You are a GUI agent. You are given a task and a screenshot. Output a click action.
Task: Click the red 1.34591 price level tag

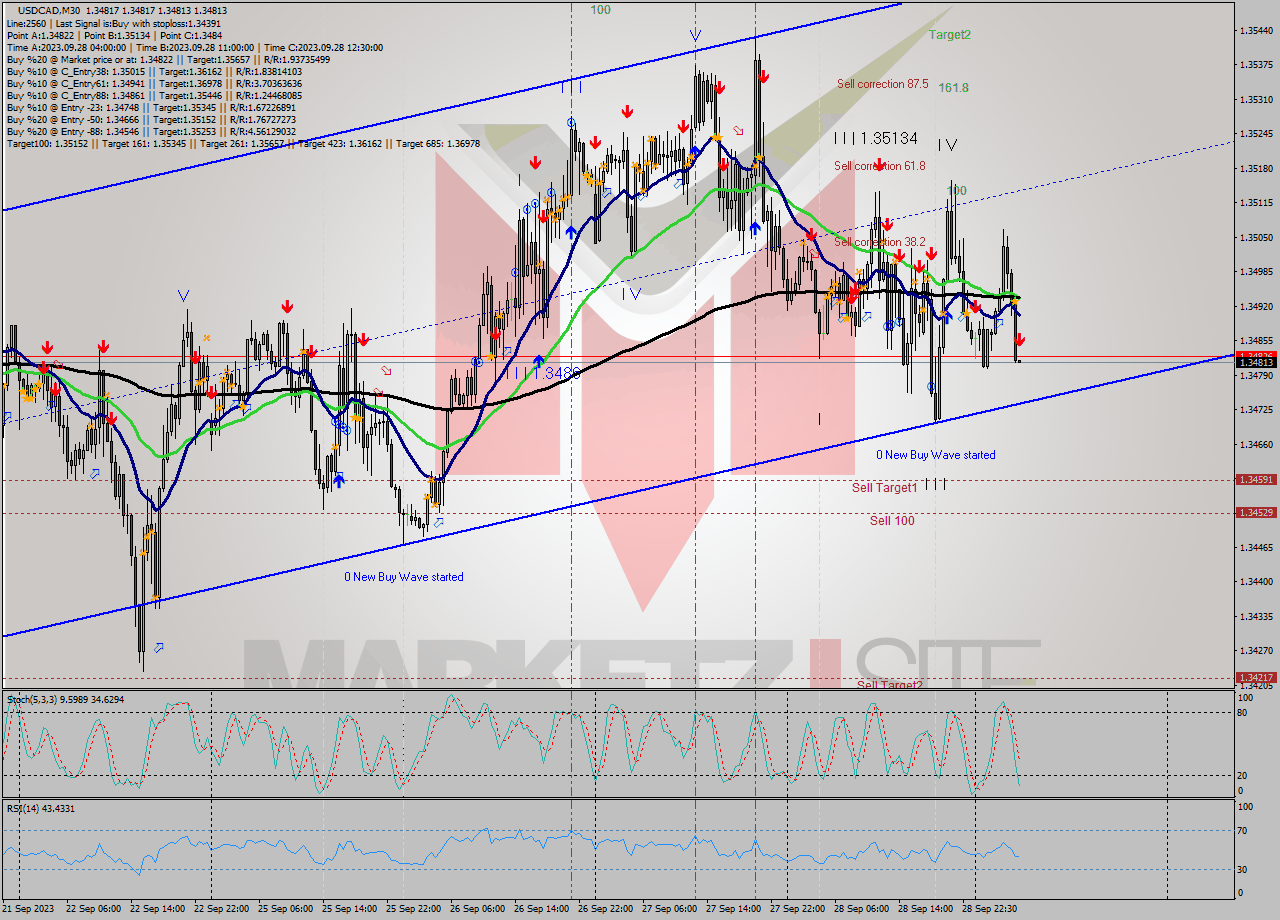point(1256,480)
